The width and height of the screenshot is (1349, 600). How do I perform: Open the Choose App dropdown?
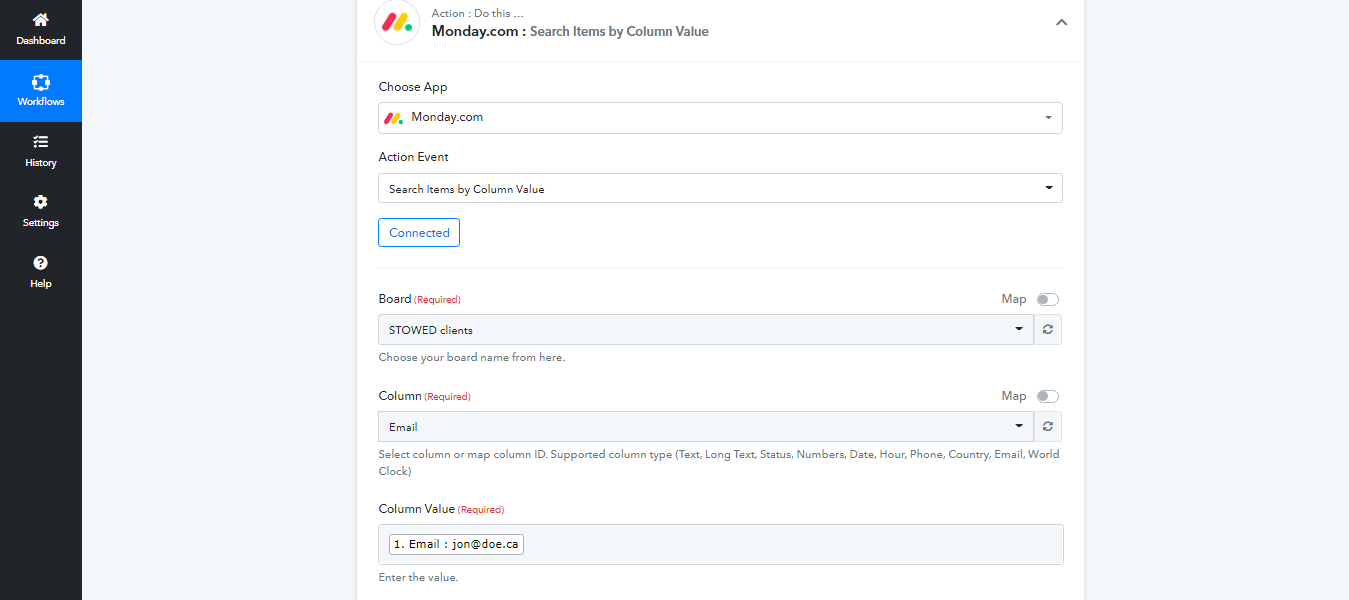(720, 117)
